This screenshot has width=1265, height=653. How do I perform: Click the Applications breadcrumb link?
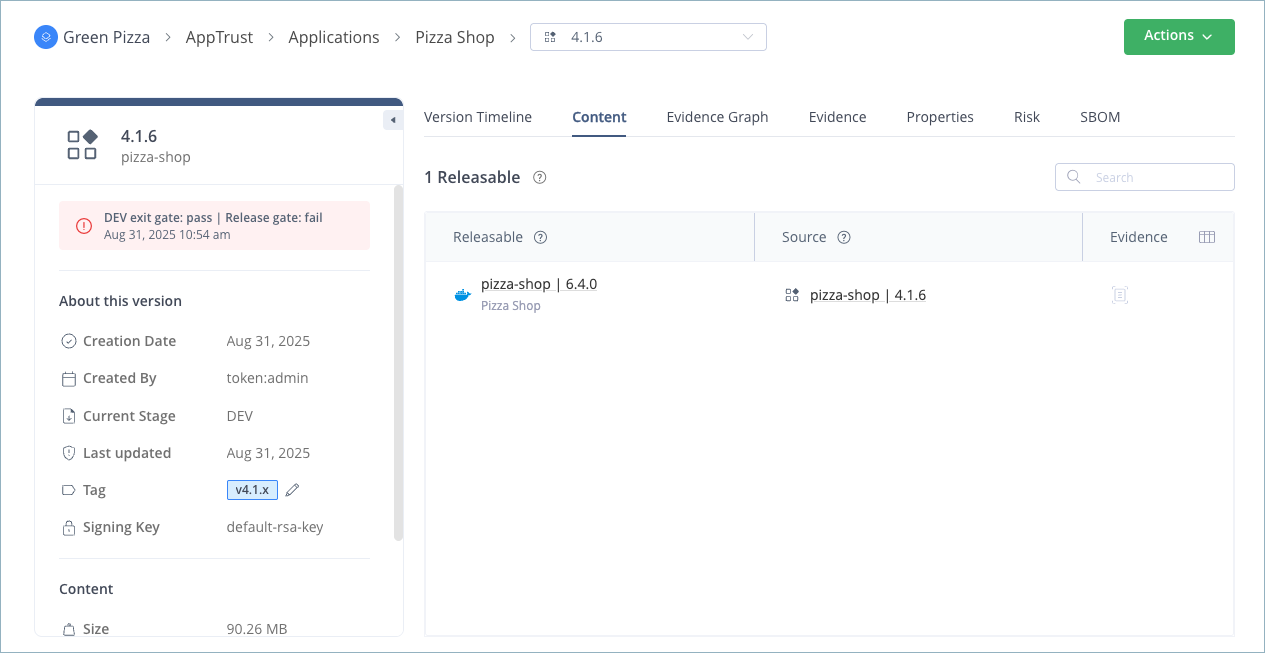coord(334,37)
